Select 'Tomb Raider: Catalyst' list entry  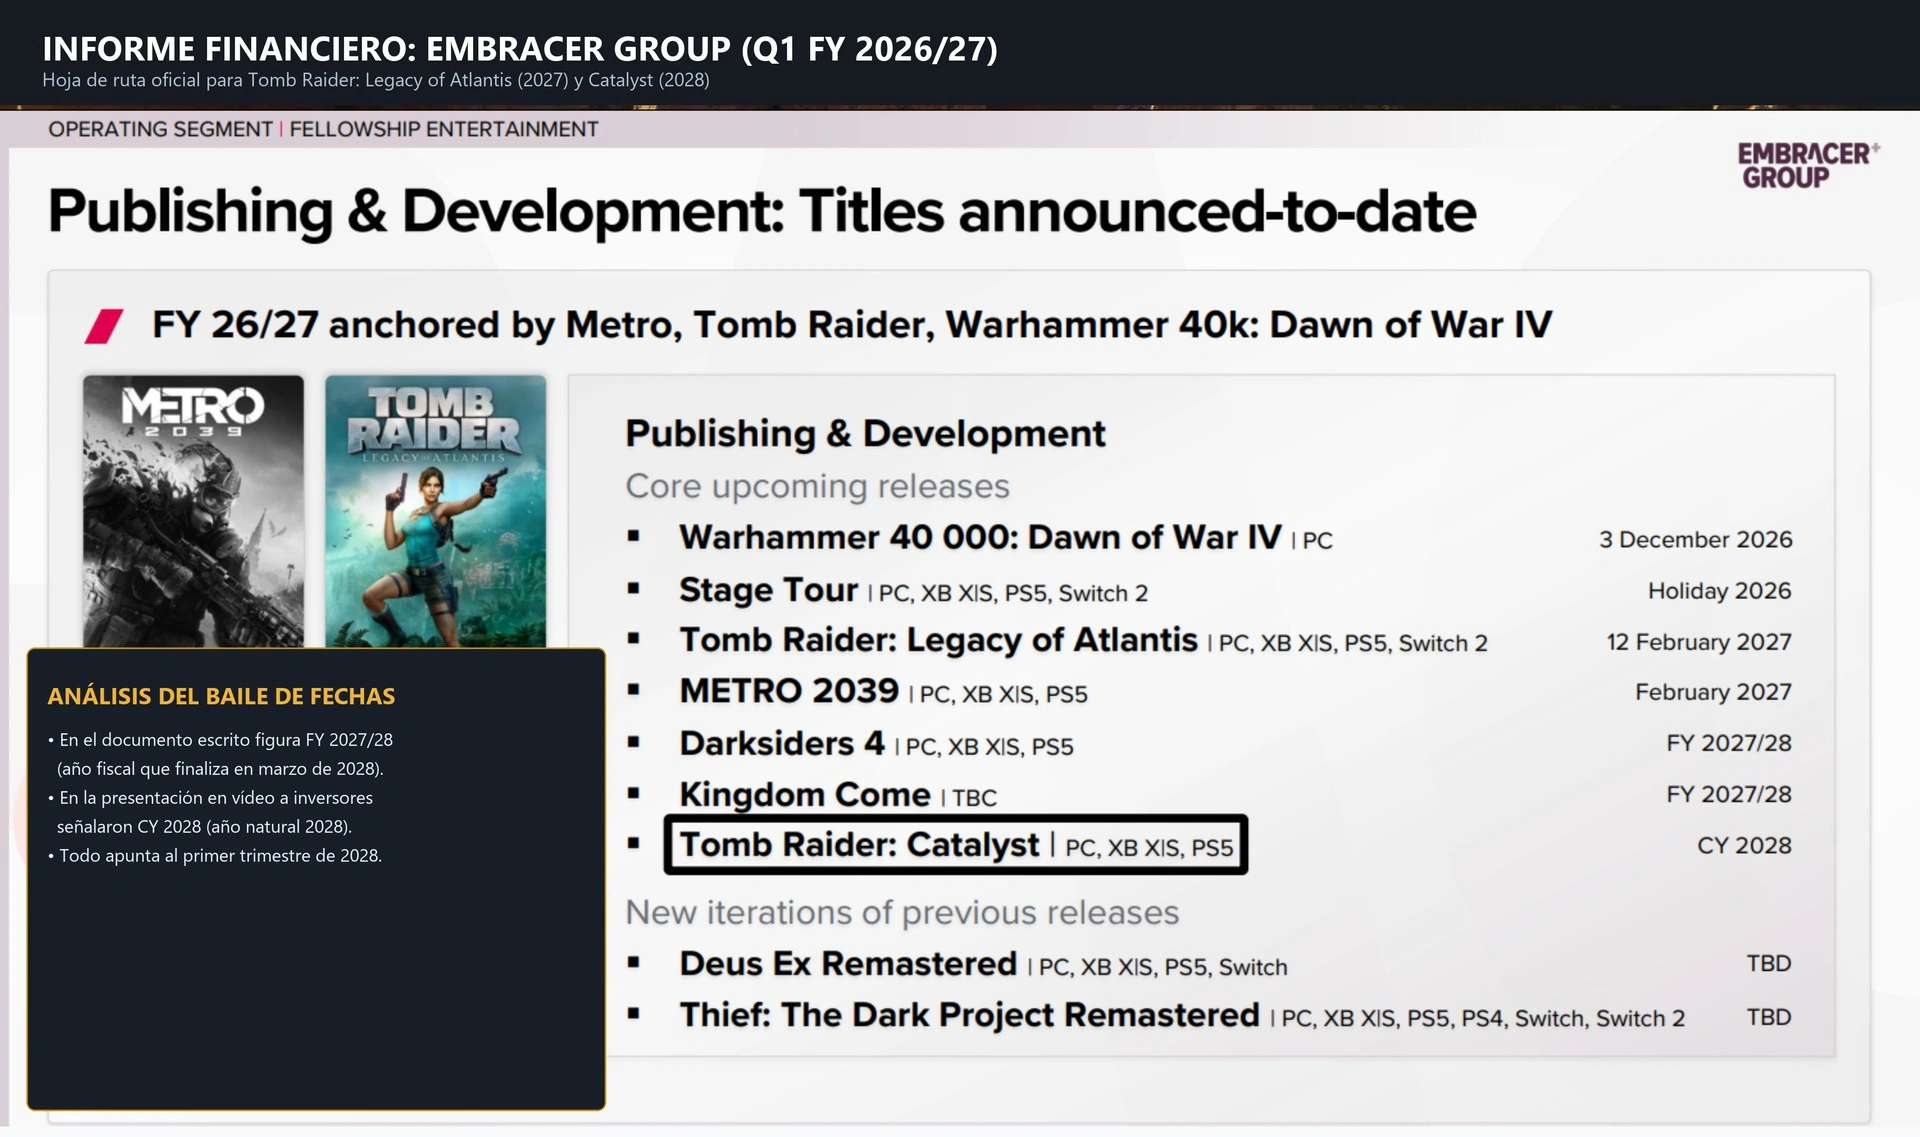pos(956,845)
